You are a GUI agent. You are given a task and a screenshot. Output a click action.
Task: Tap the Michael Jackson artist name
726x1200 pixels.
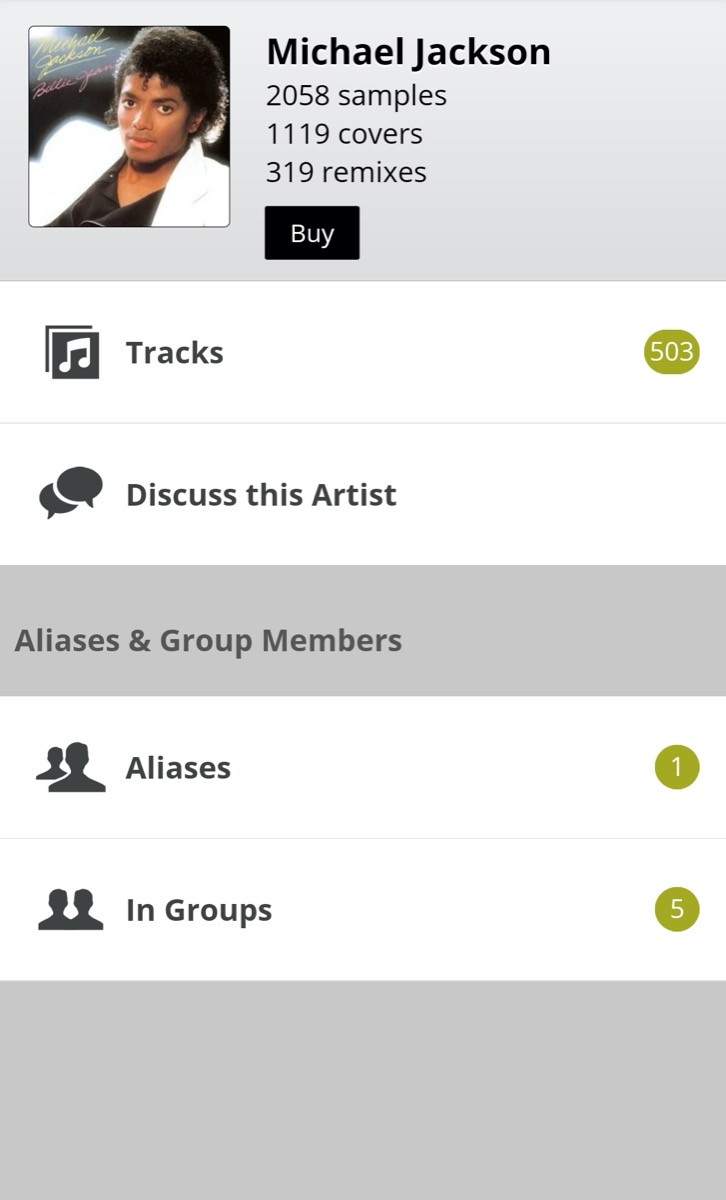tap(408, 52)
